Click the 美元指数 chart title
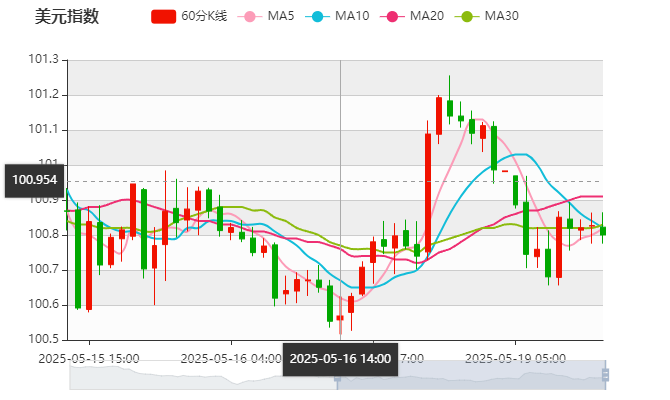This screenshot has width=670, height=400. (67, 17)
